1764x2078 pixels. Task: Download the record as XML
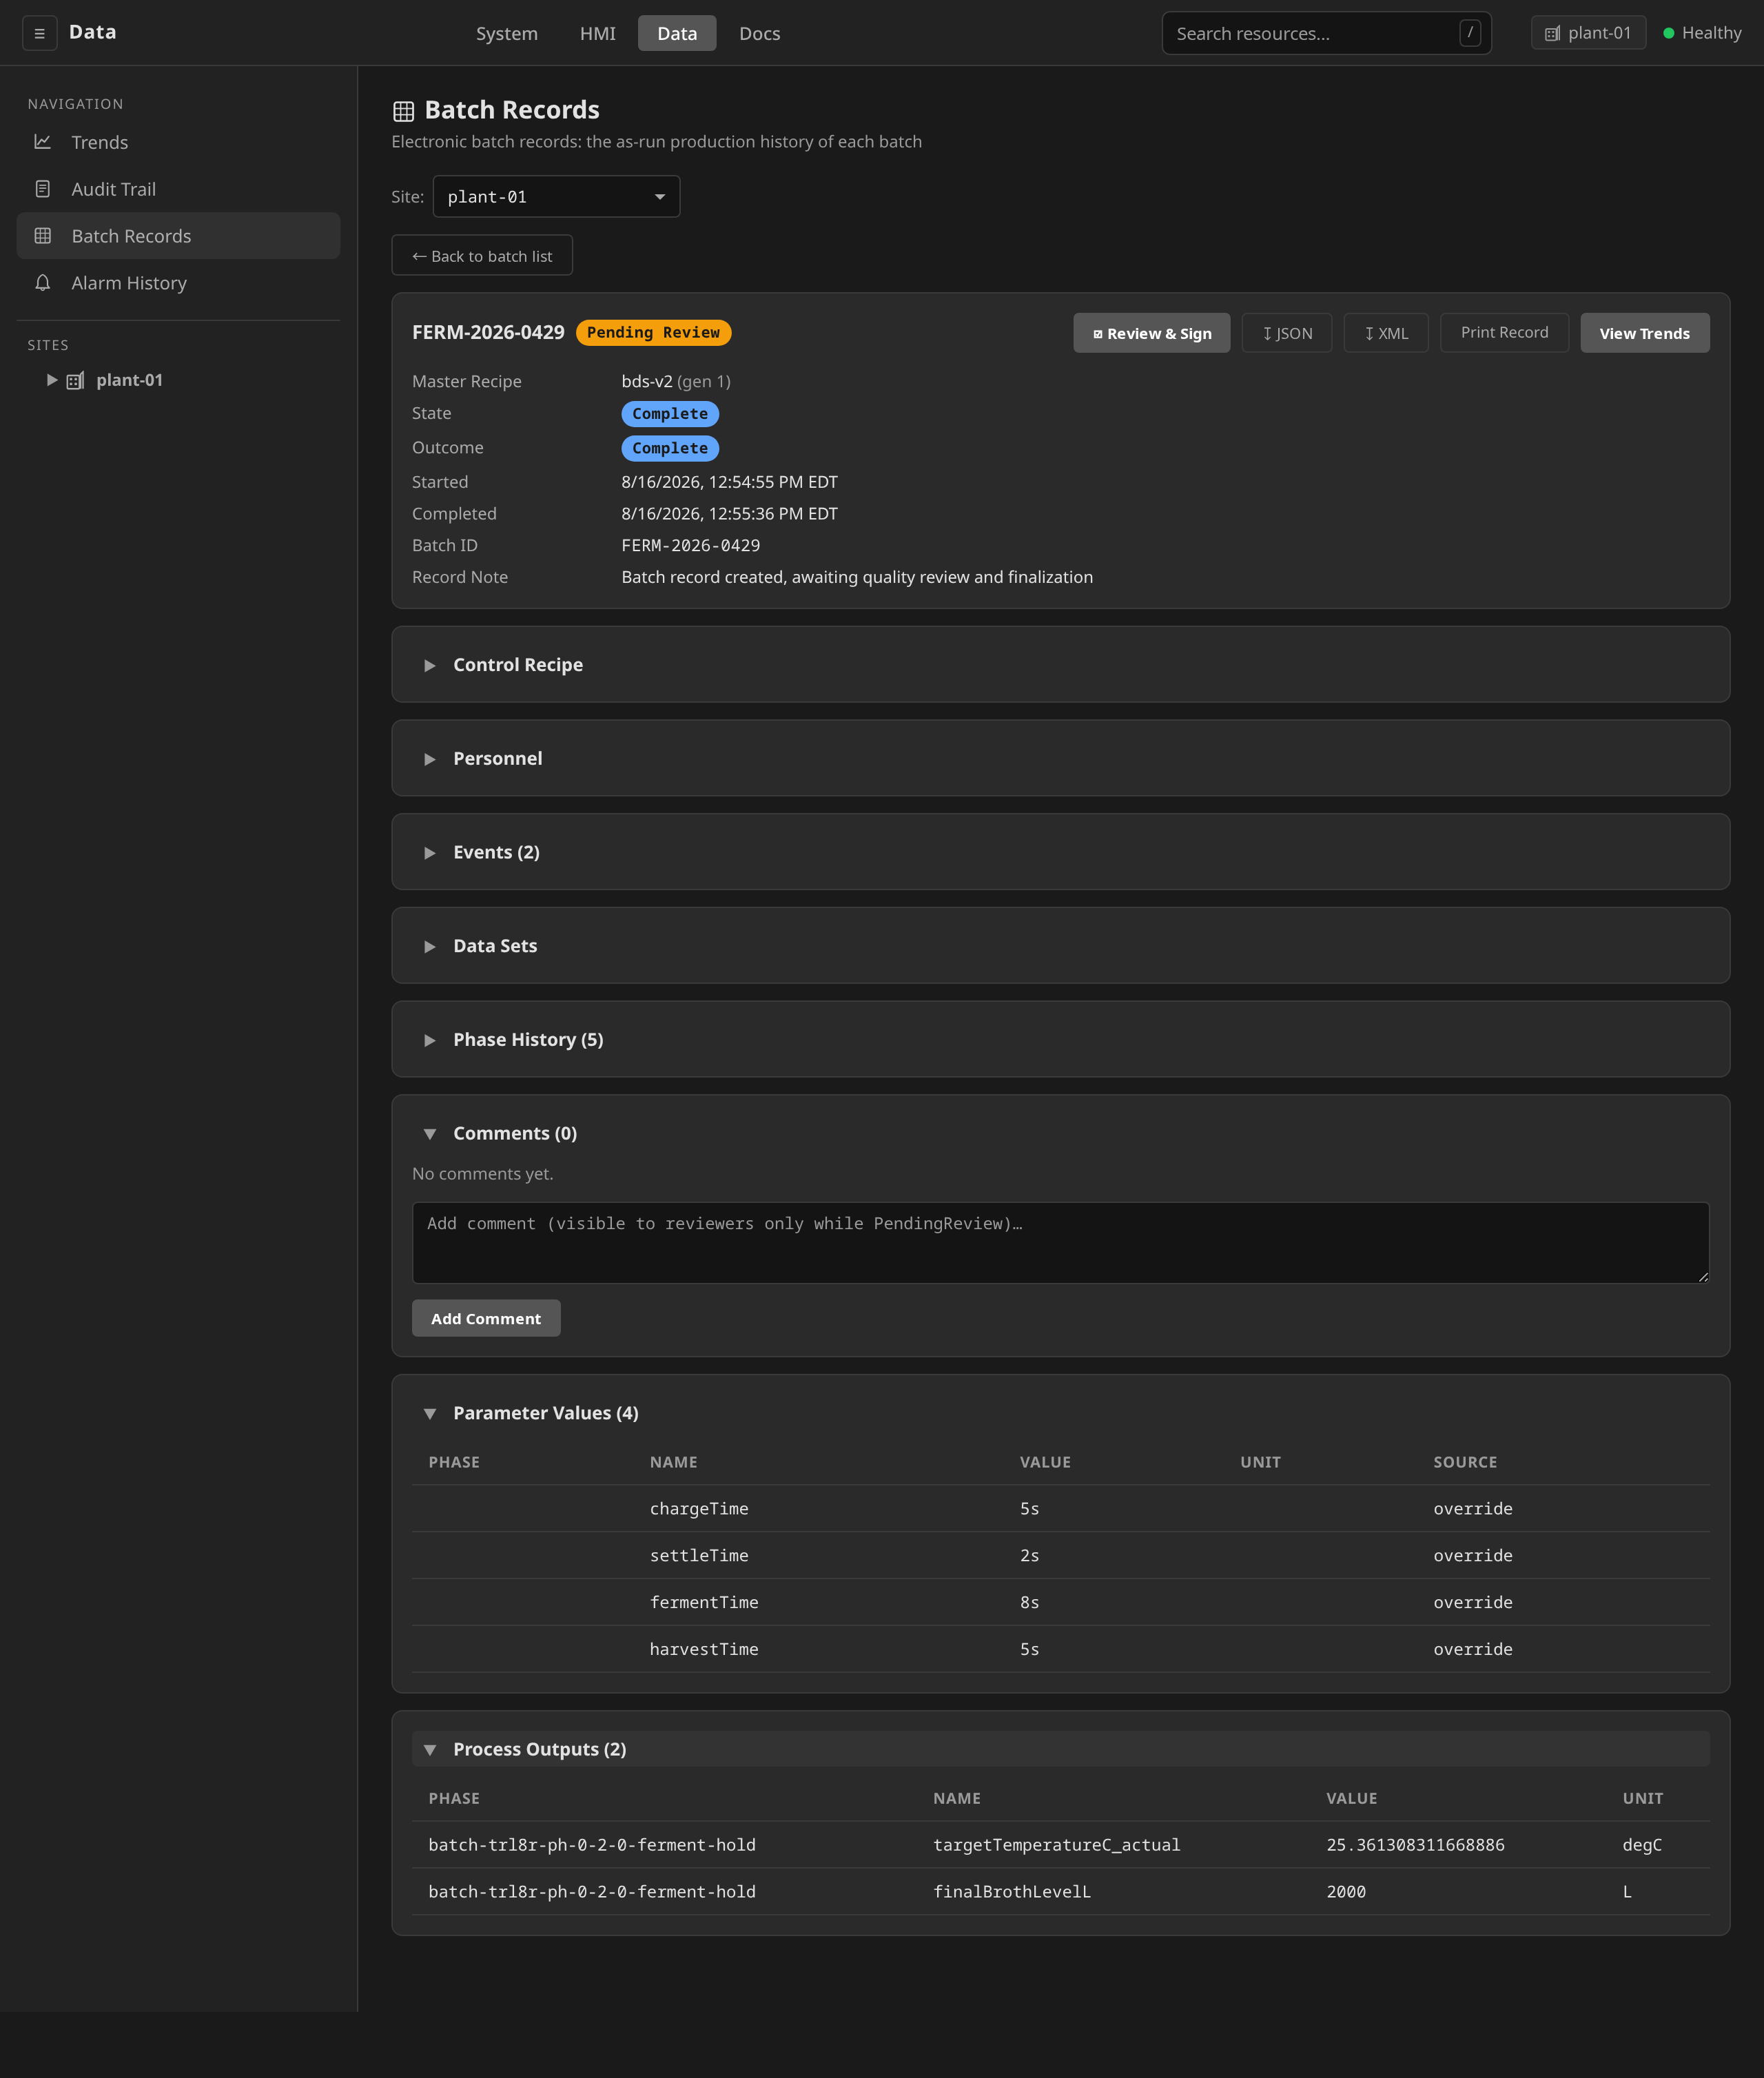coord(1385,333)
